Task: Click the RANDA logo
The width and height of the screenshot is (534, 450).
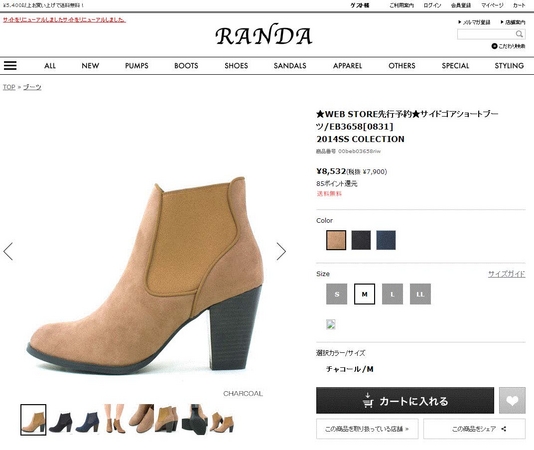Action: [264, 35]
